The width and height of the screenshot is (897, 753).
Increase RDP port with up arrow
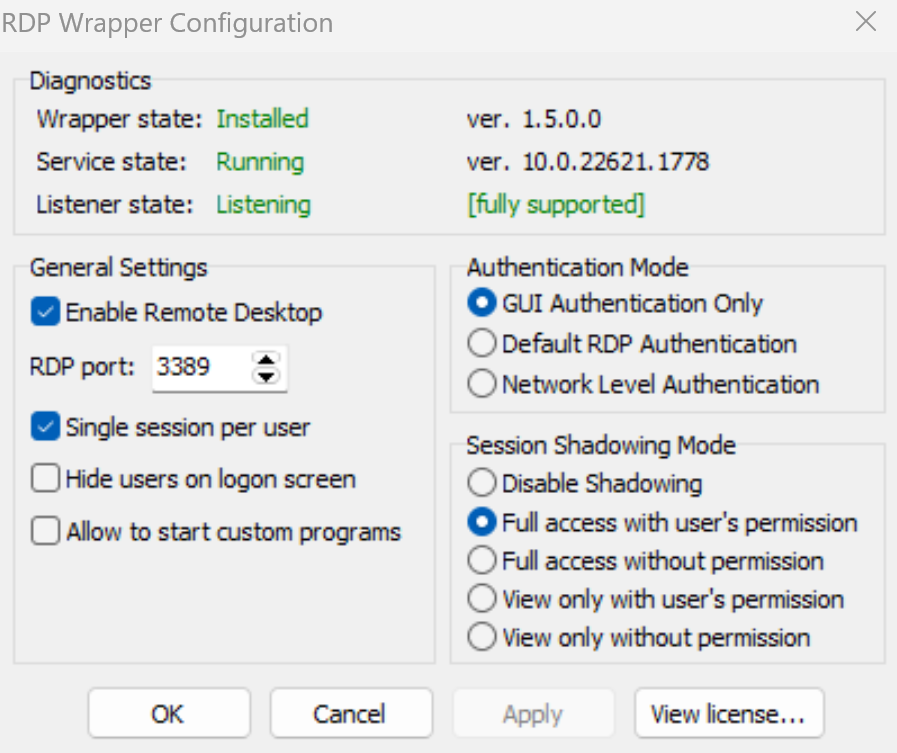(x=265, y=359)
